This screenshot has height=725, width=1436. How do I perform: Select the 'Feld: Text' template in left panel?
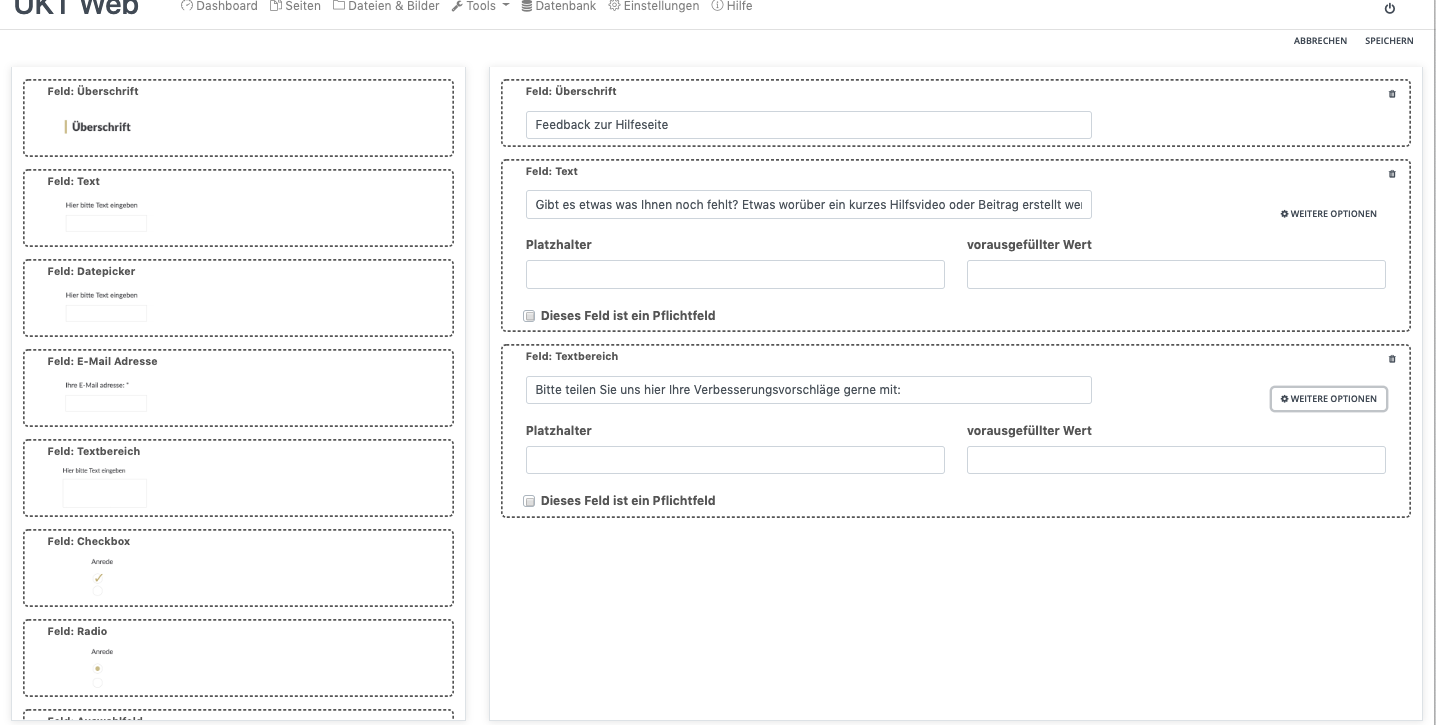pos(238,208)
